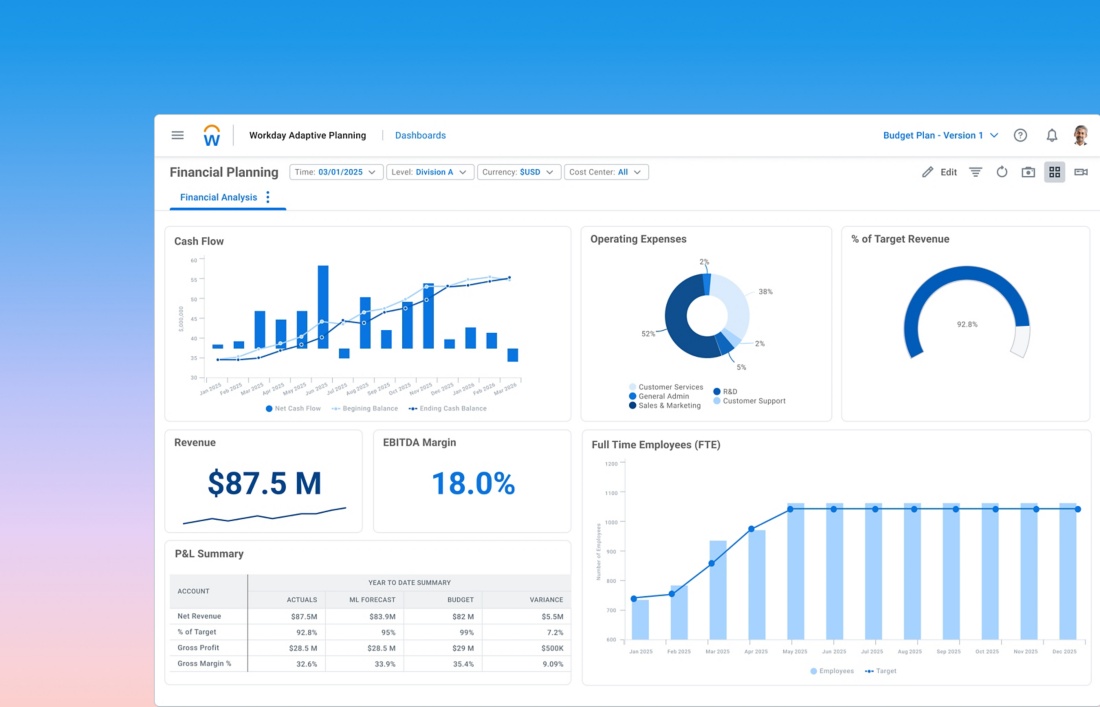The width and height of the screenshot is (1100, 707).
Task: Open the navigation hamburger menu
Action: click(177, 135)
